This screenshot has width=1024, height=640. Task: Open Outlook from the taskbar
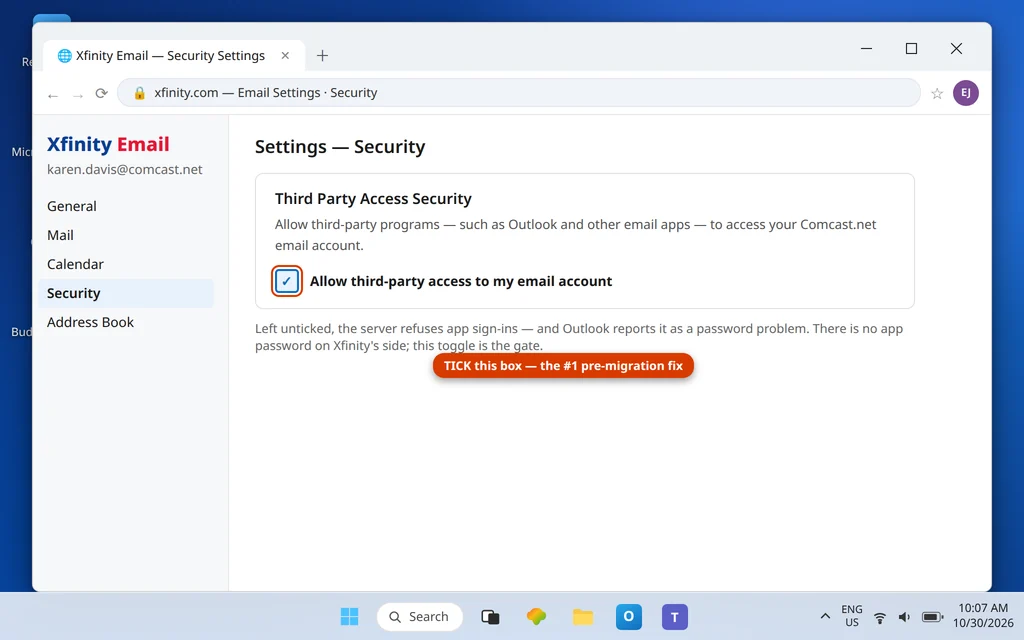click(629, 616)
